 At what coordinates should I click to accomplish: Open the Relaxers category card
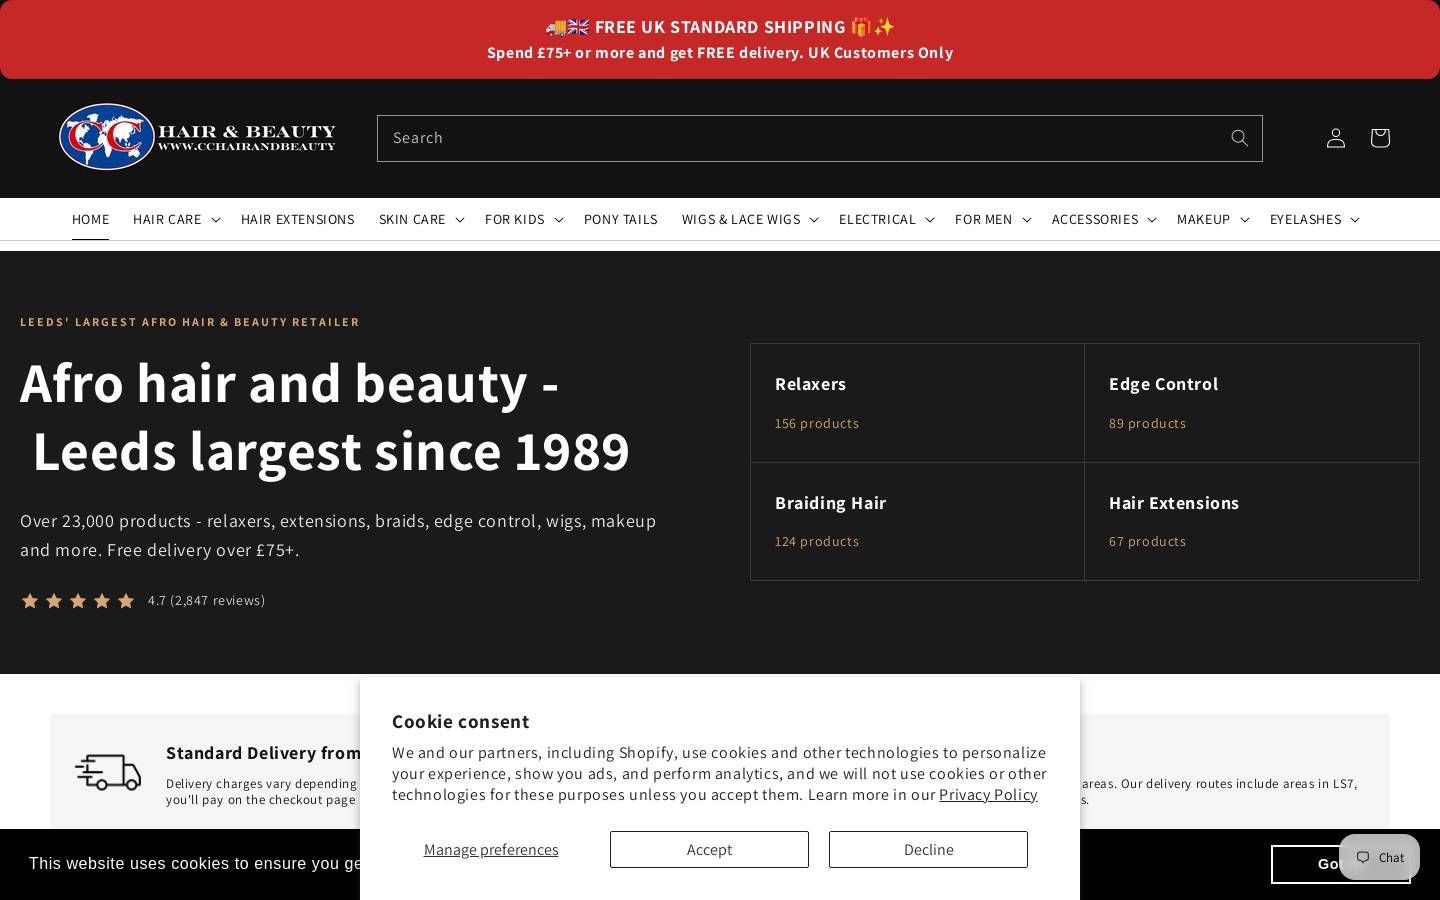917,403
